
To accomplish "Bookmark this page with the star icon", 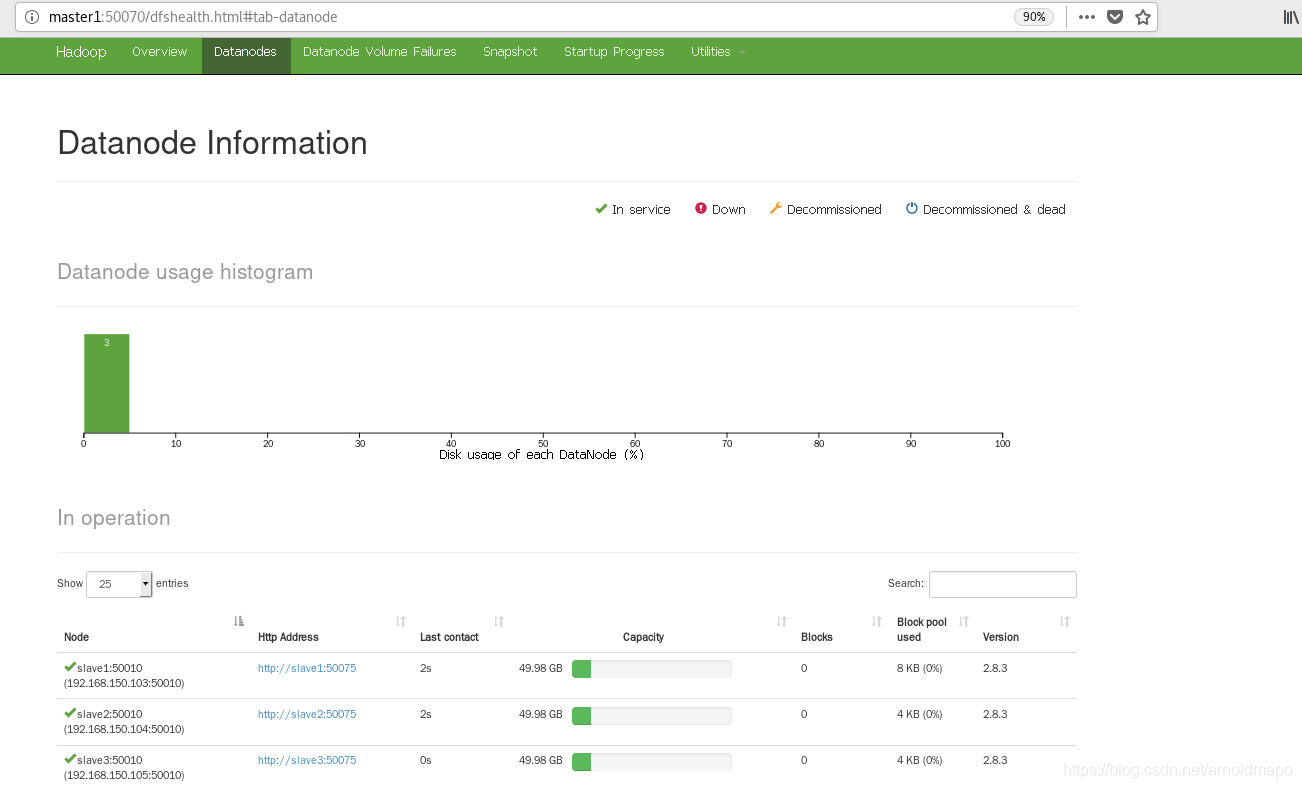I will coord(1143,17).
